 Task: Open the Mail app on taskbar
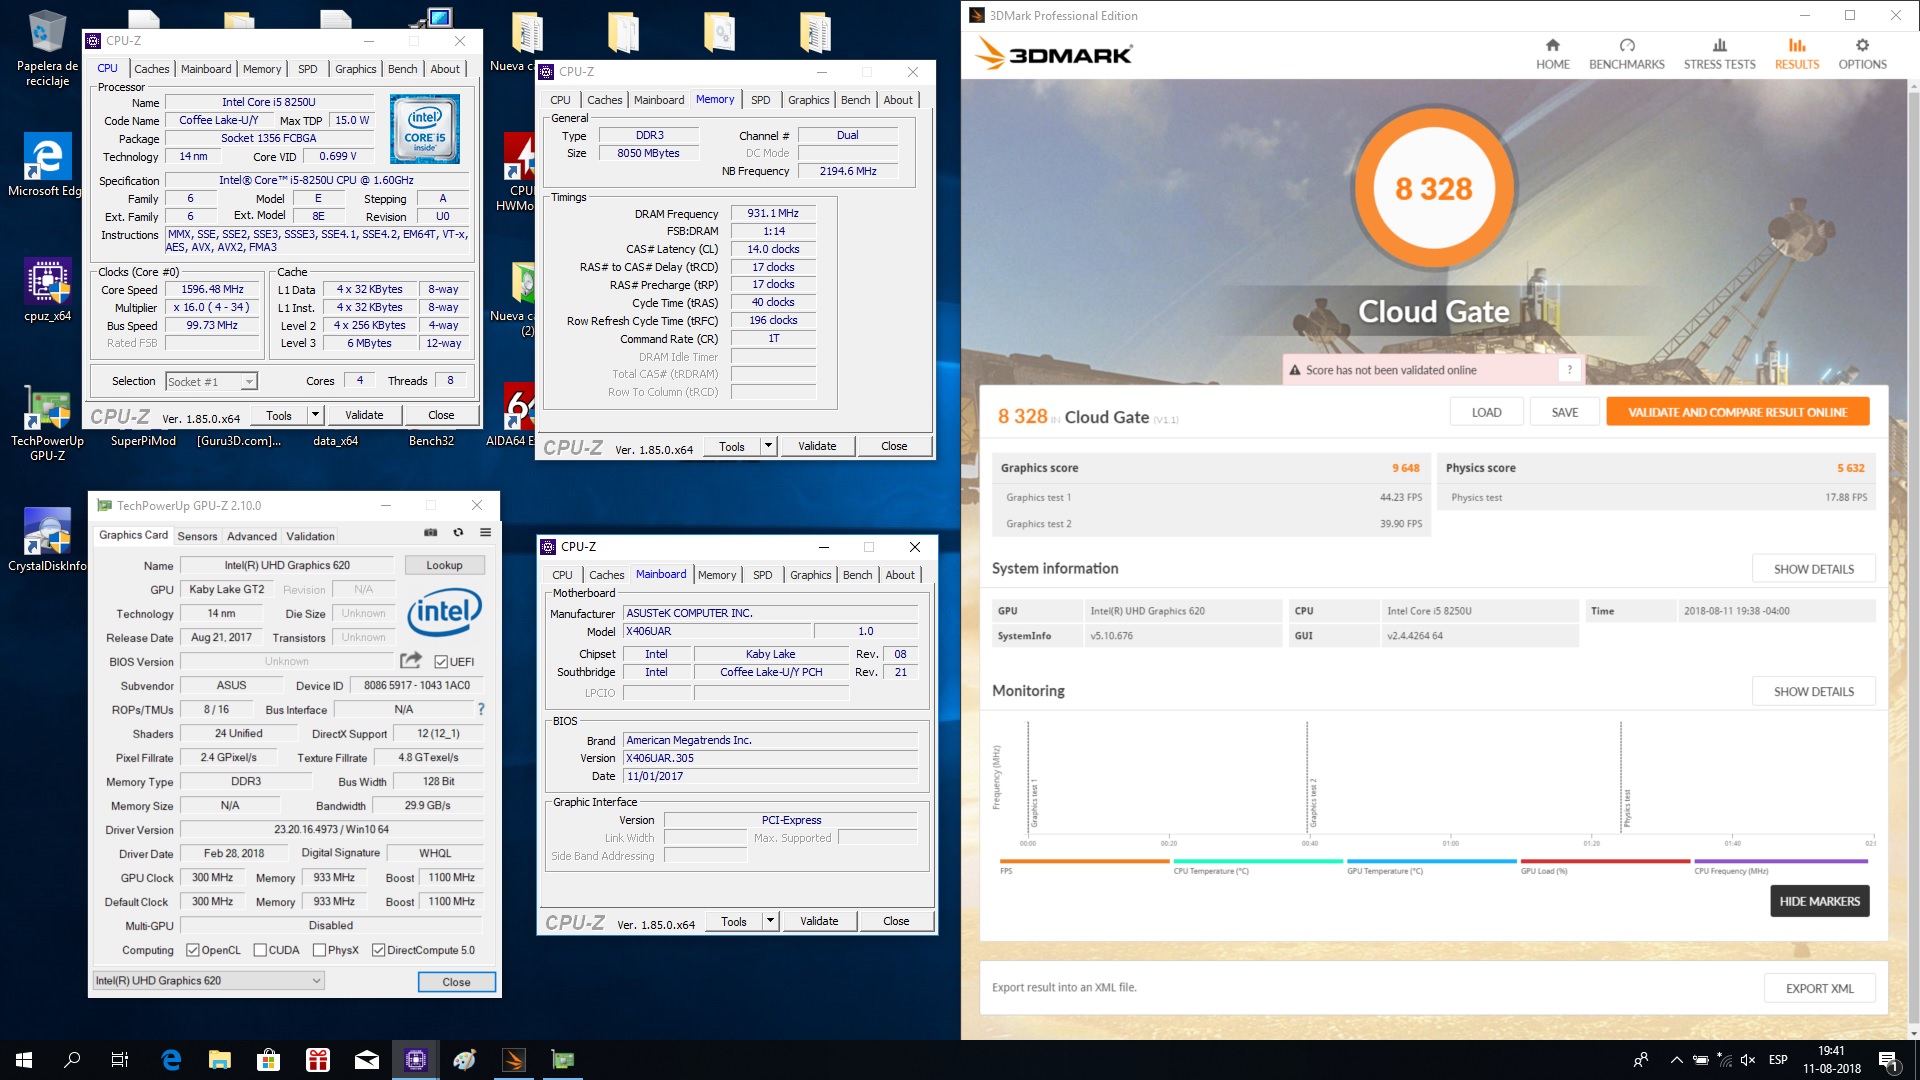click(367, 1060)
